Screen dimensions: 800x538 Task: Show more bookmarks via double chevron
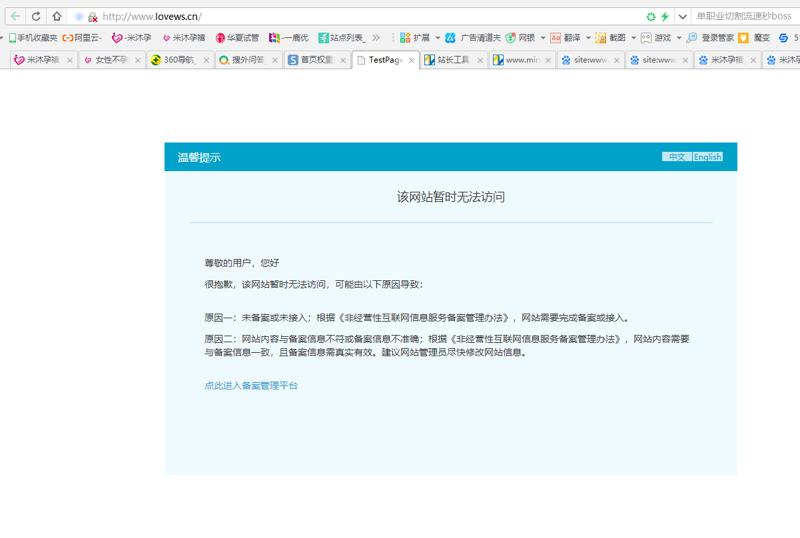(x=376, y=38)
